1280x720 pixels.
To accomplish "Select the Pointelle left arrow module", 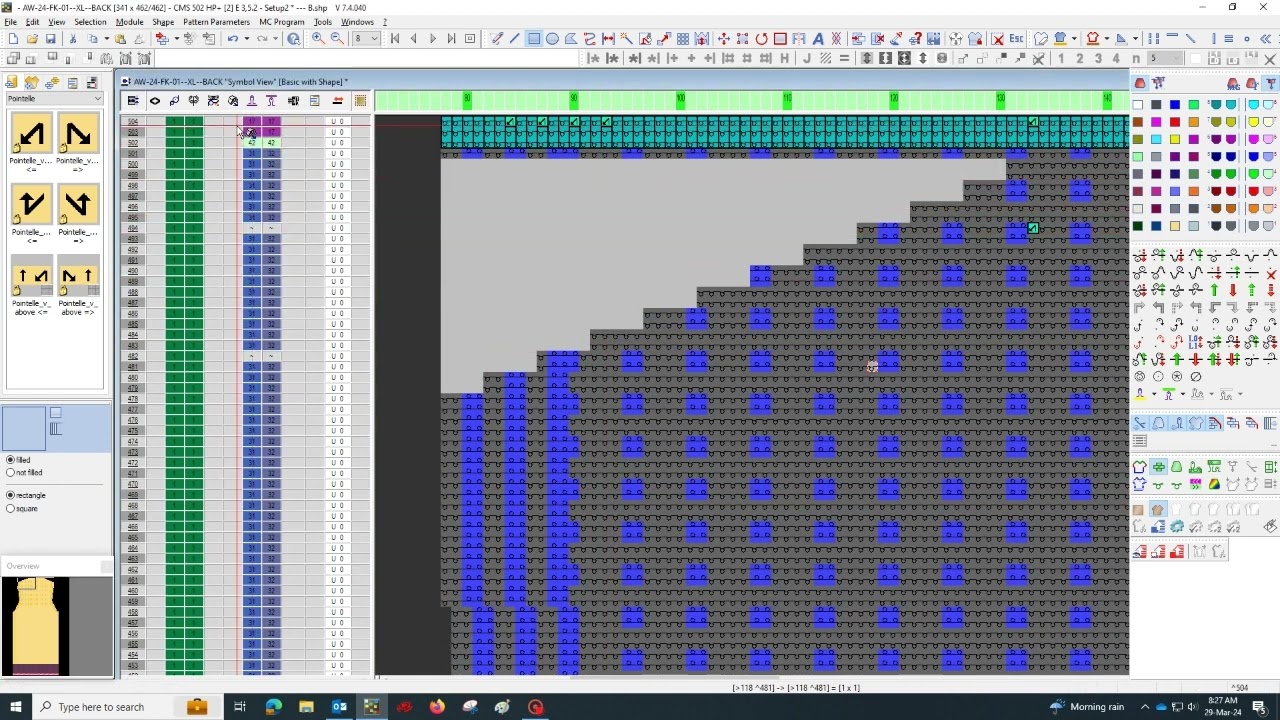I will [x=31, y=133].
